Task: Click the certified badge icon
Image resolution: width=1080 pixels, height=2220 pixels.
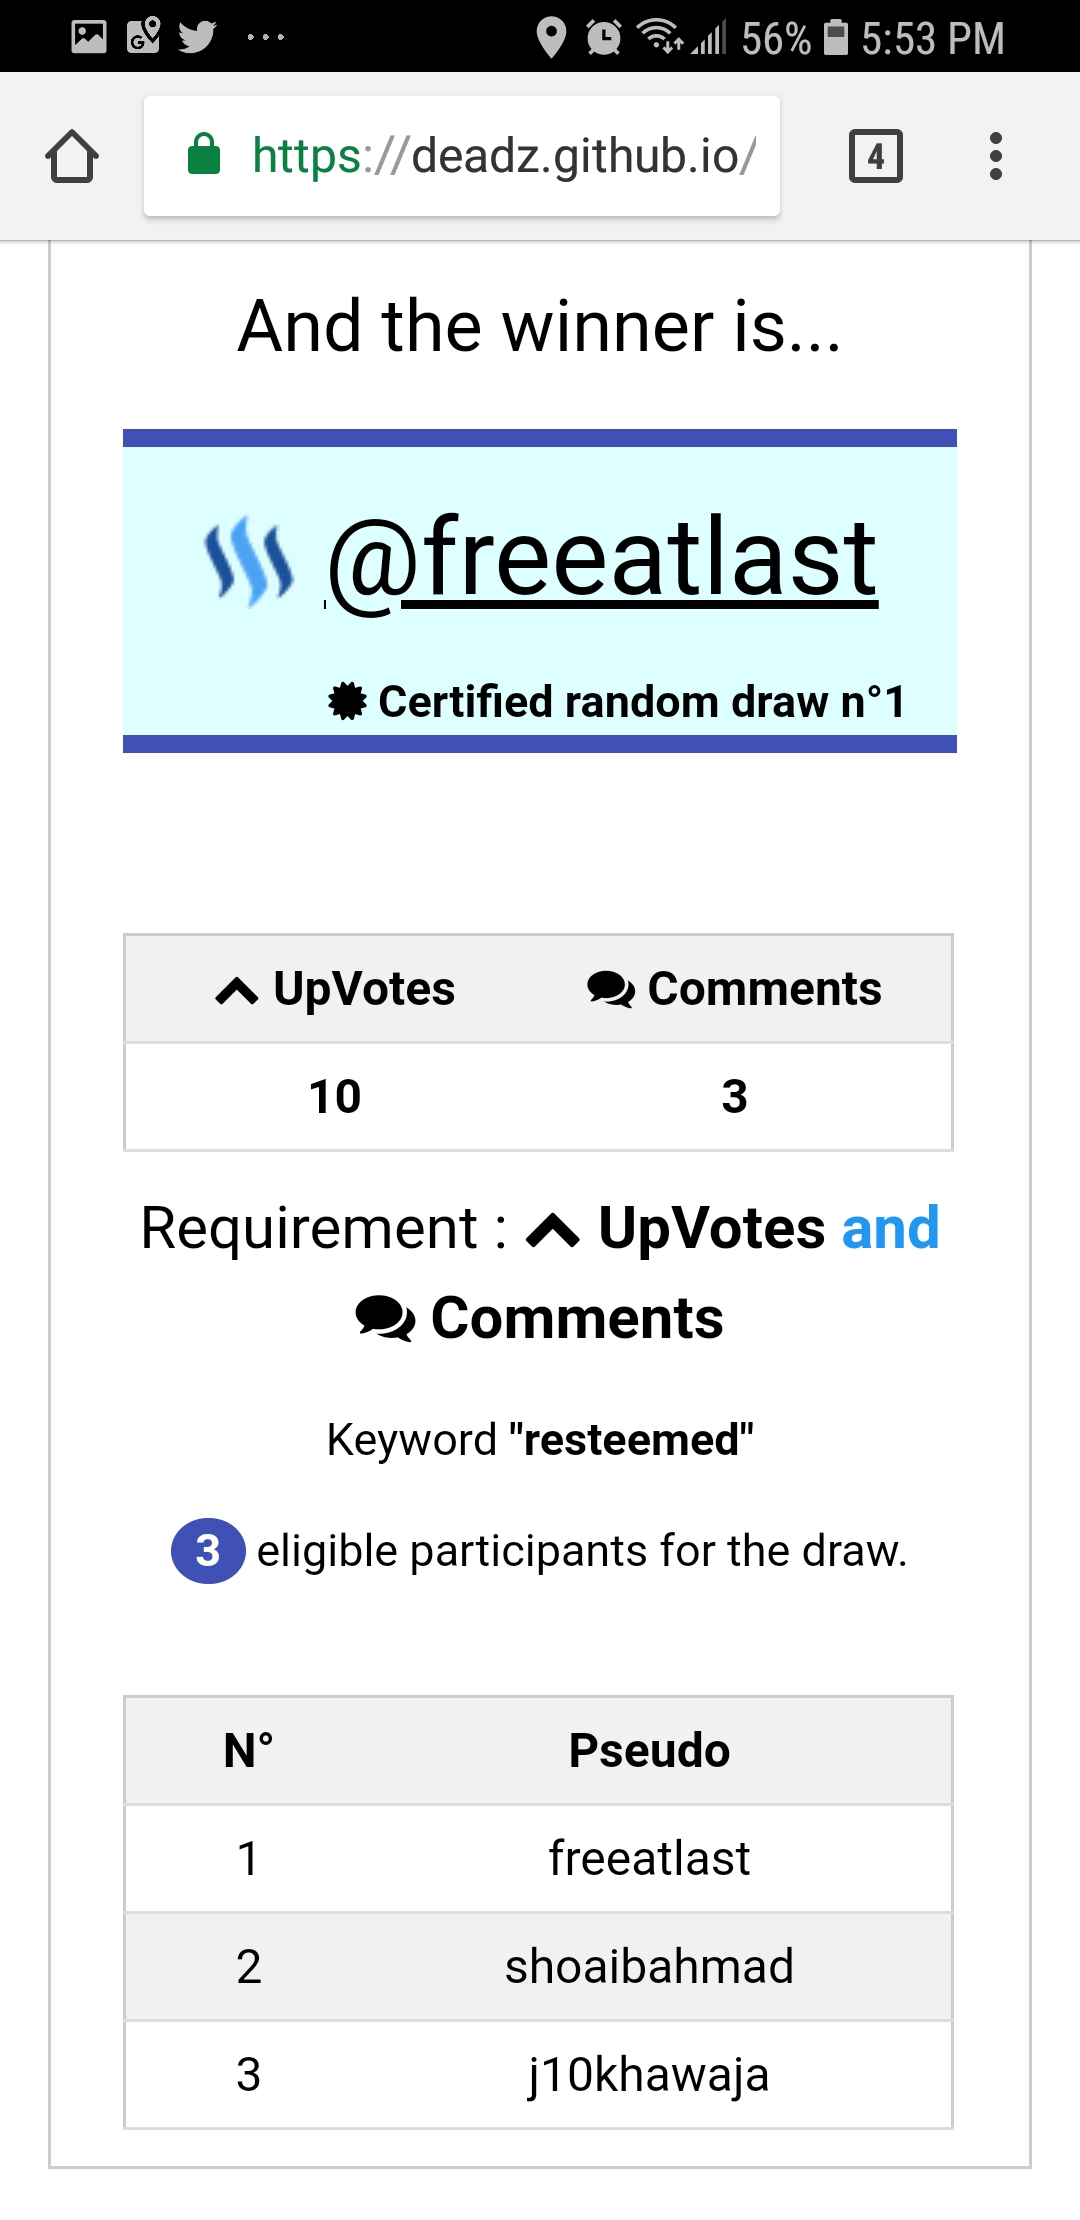Action: pyautogui.click(x=347, y=701)
